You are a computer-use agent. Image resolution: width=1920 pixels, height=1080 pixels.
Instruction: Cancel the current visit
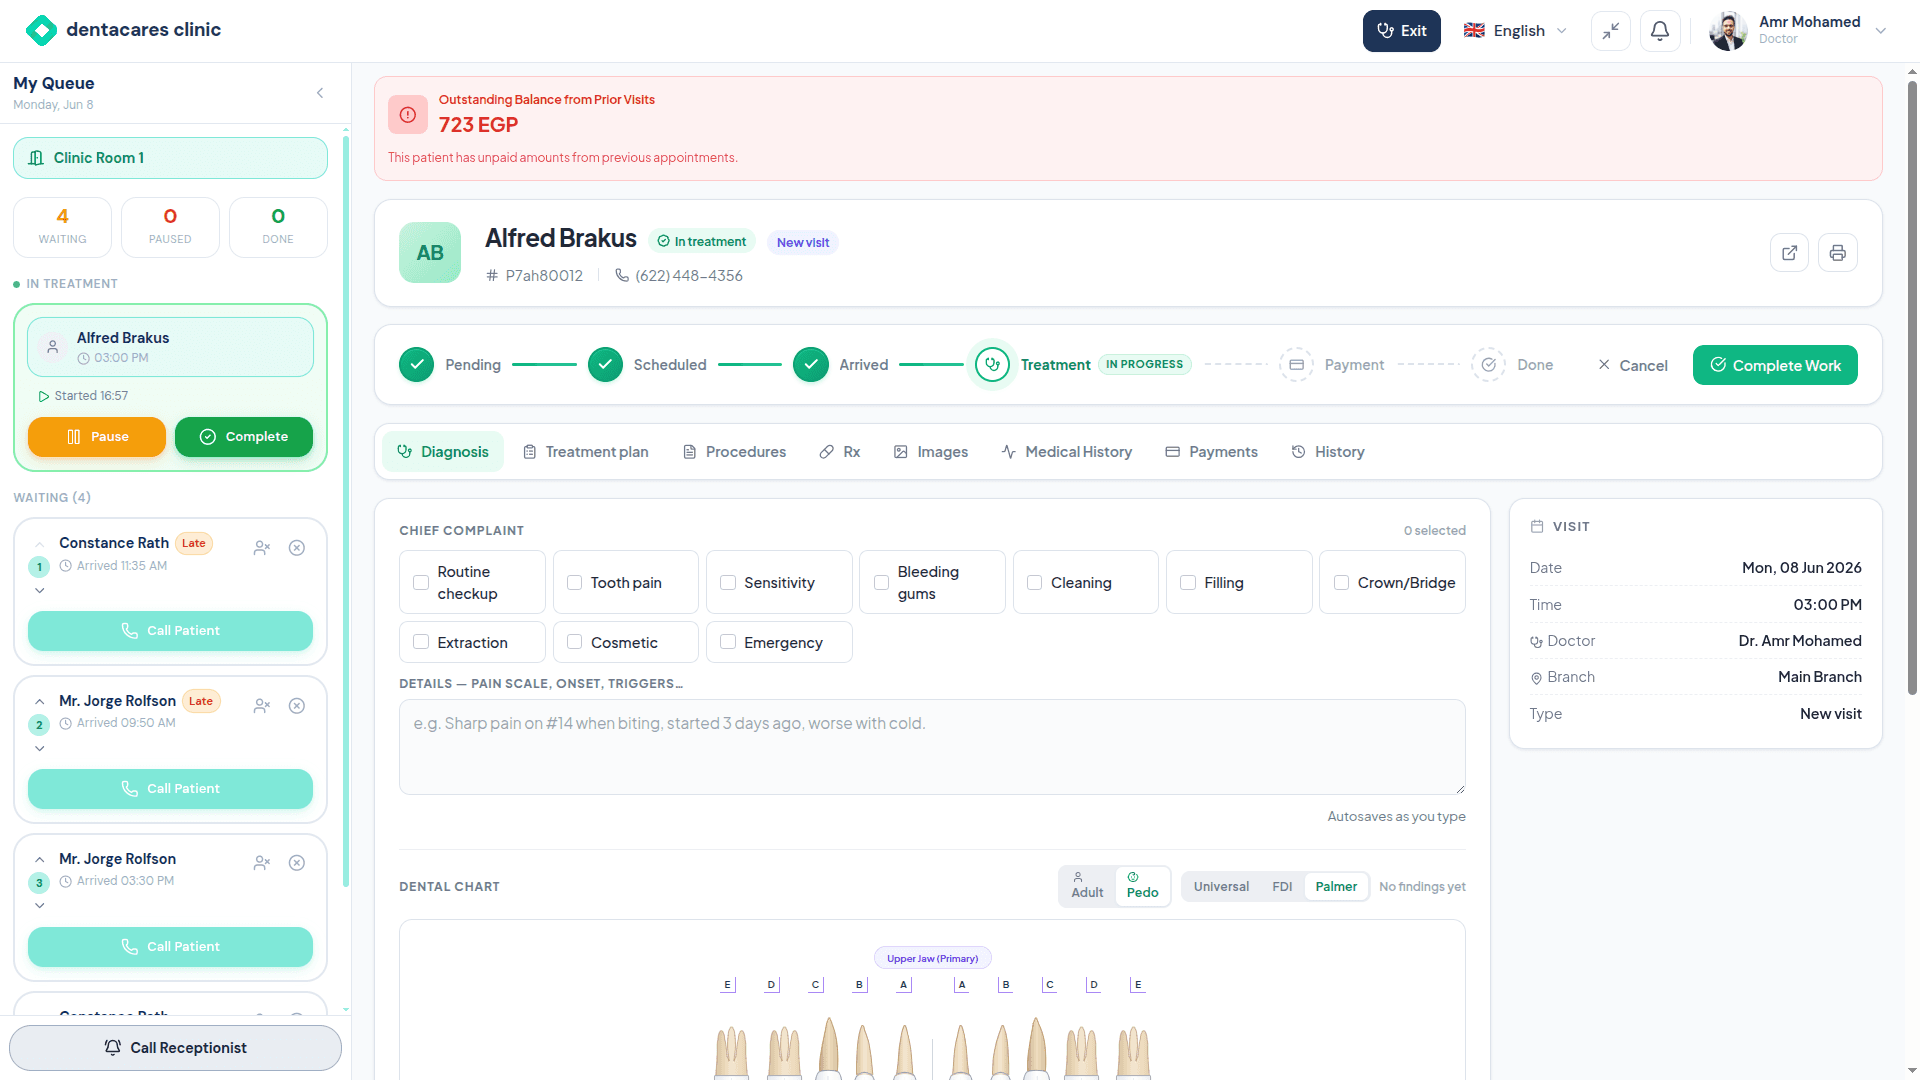[x=1632, y=365]
